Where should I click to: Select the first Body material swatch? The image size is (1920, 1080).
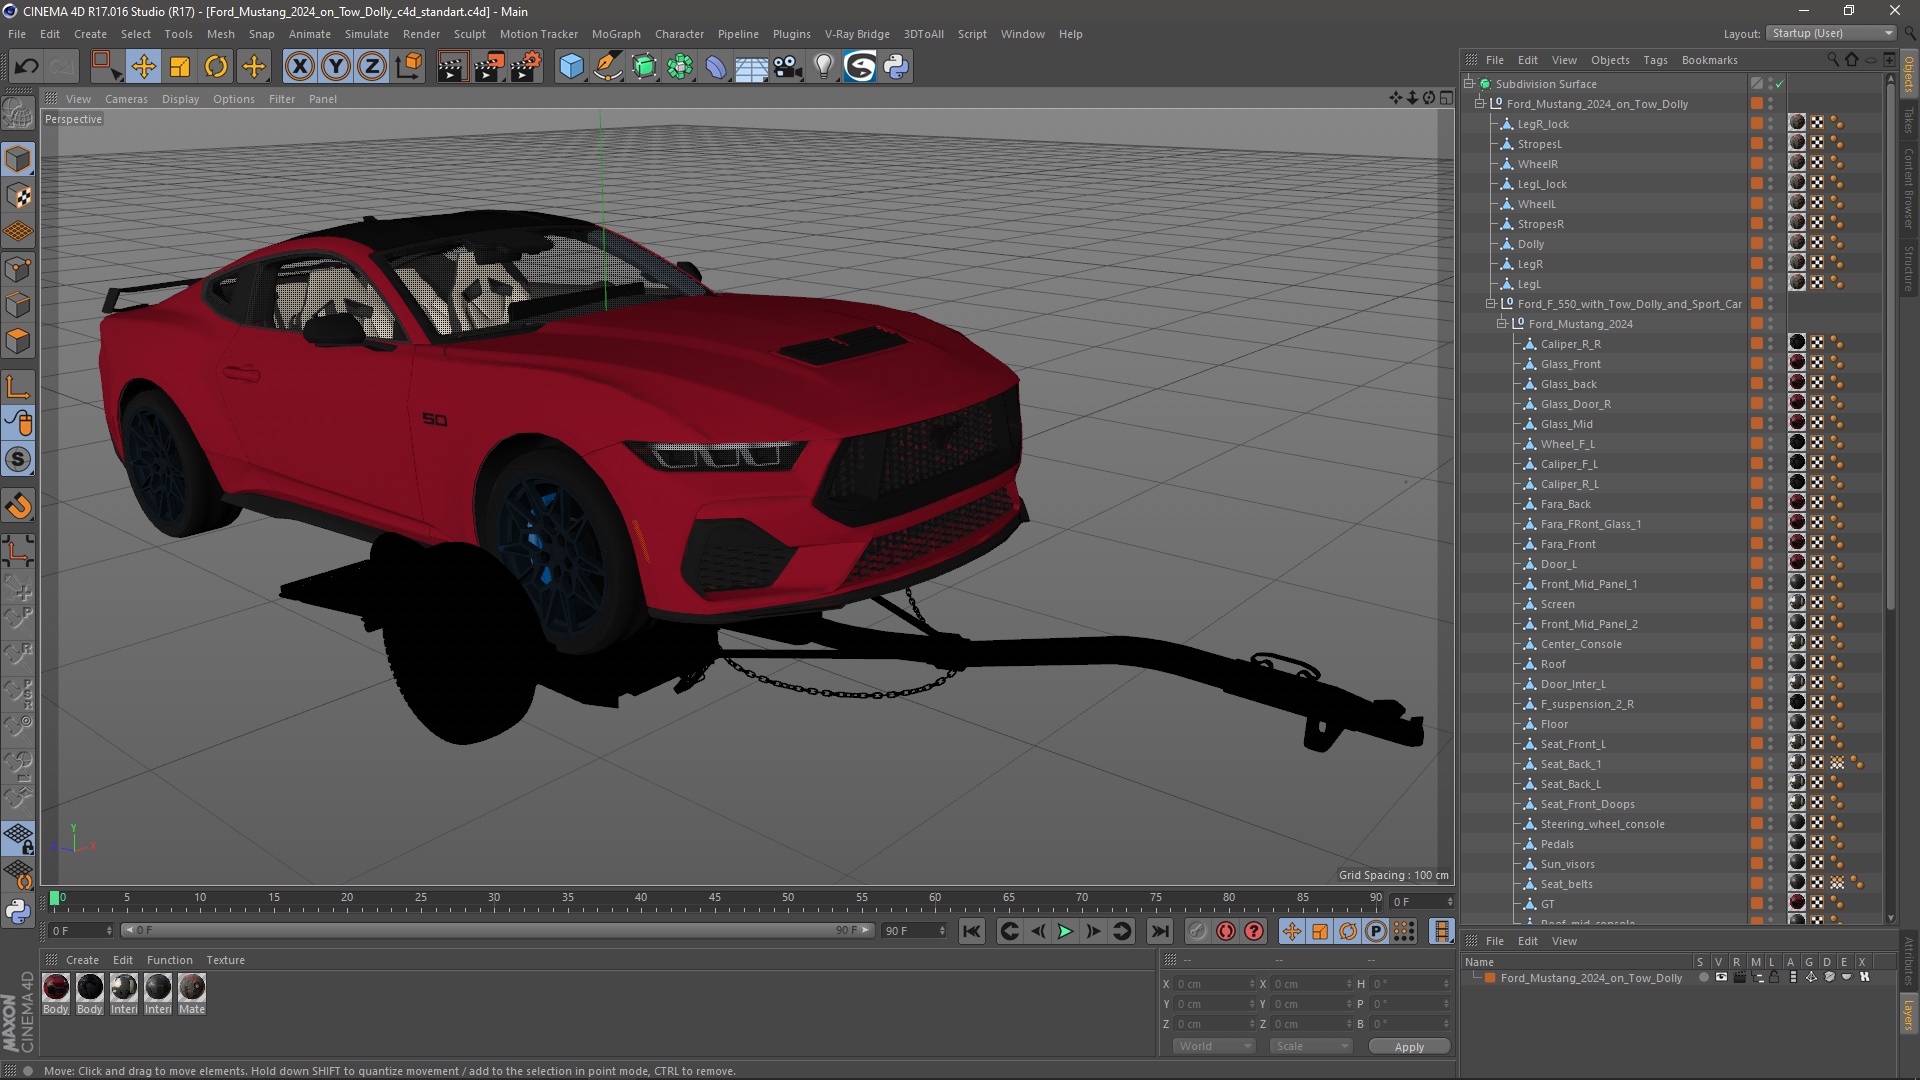[56, 988]
